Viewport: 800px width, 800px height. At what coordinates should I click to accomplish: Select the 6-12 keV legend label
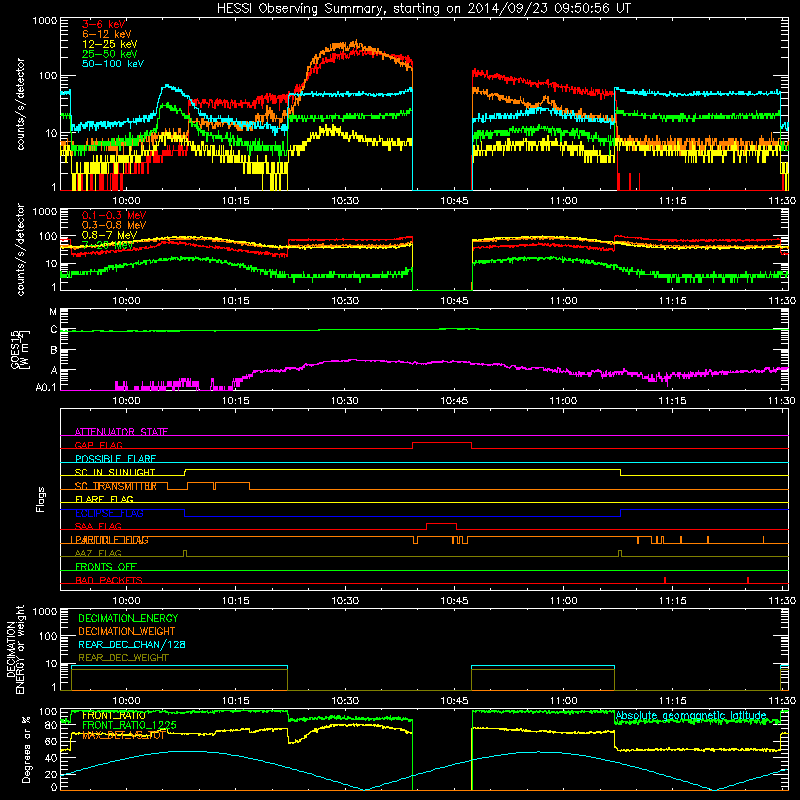pos(107,34)
